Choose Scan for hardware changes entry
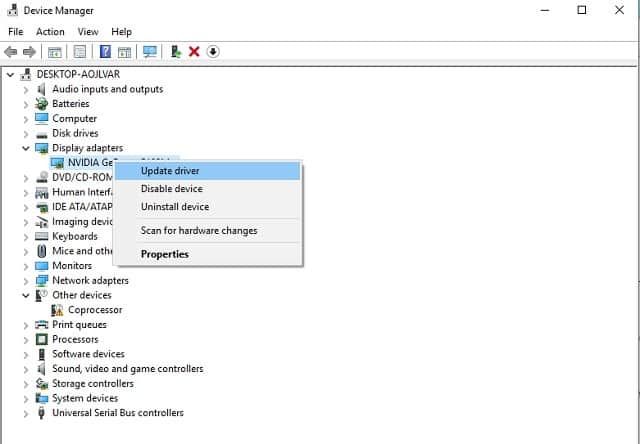 click(207, 231)
